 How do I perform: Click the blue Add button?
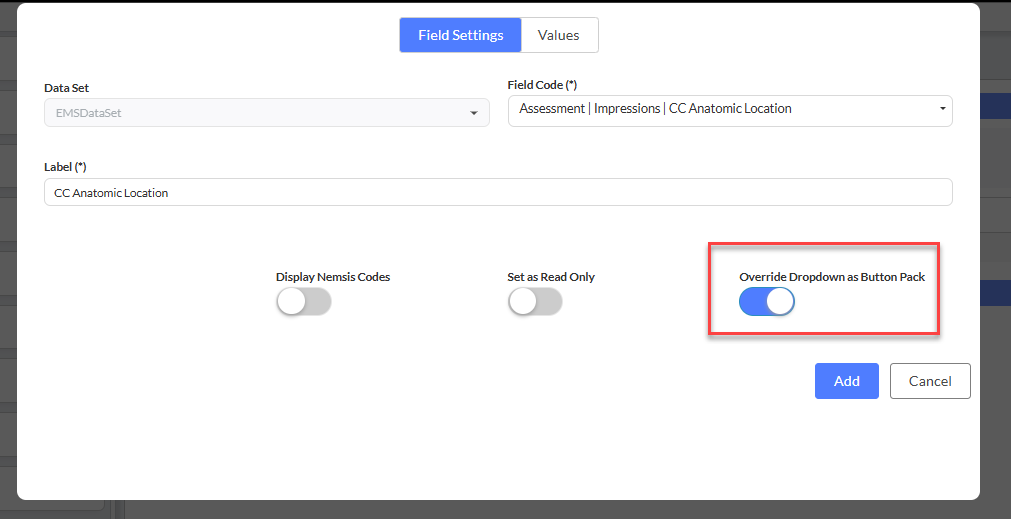pos(847,381)
